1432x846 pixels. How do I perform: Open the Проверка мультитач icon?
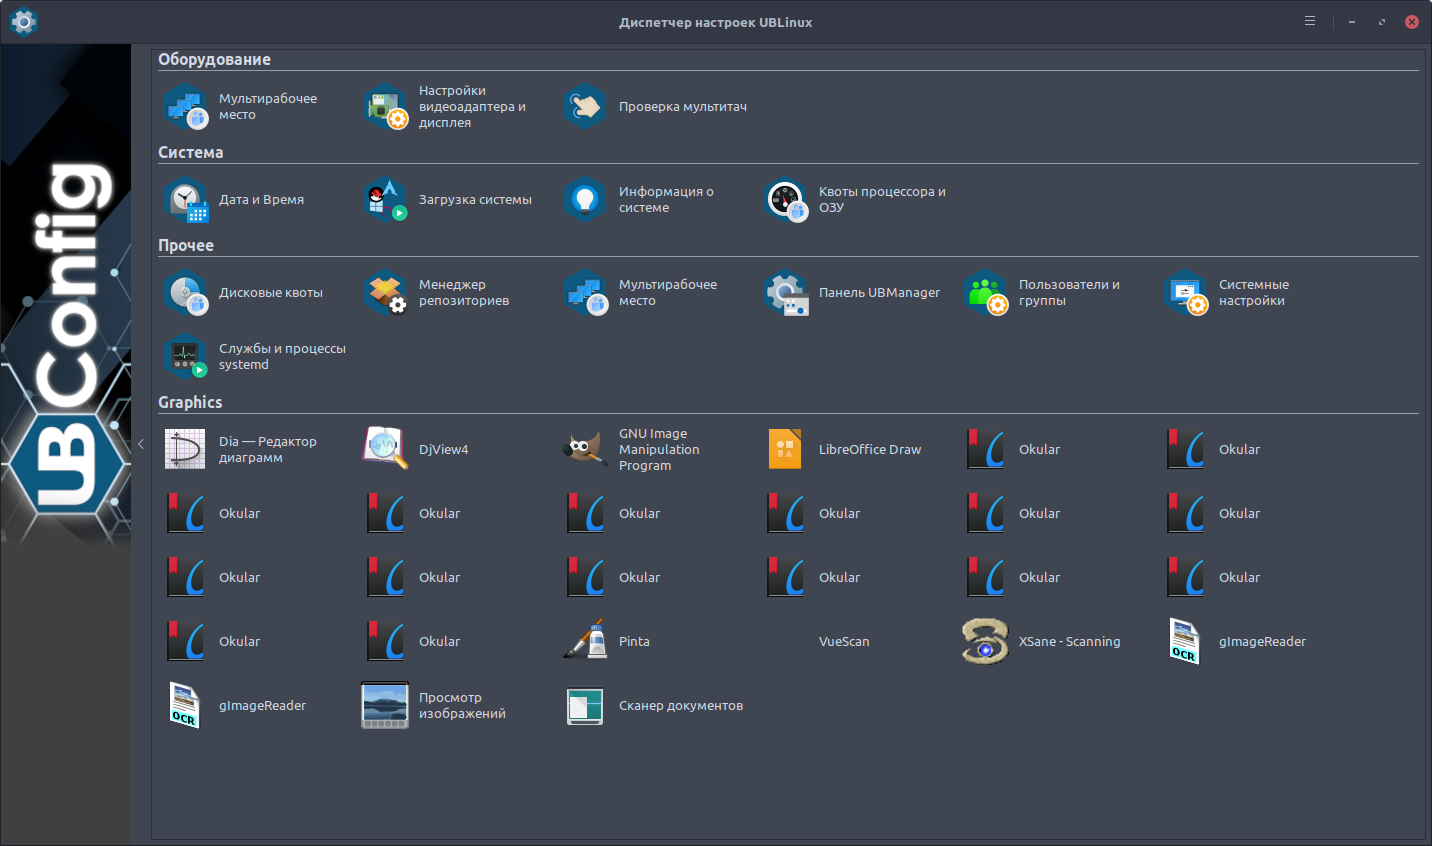585,107
